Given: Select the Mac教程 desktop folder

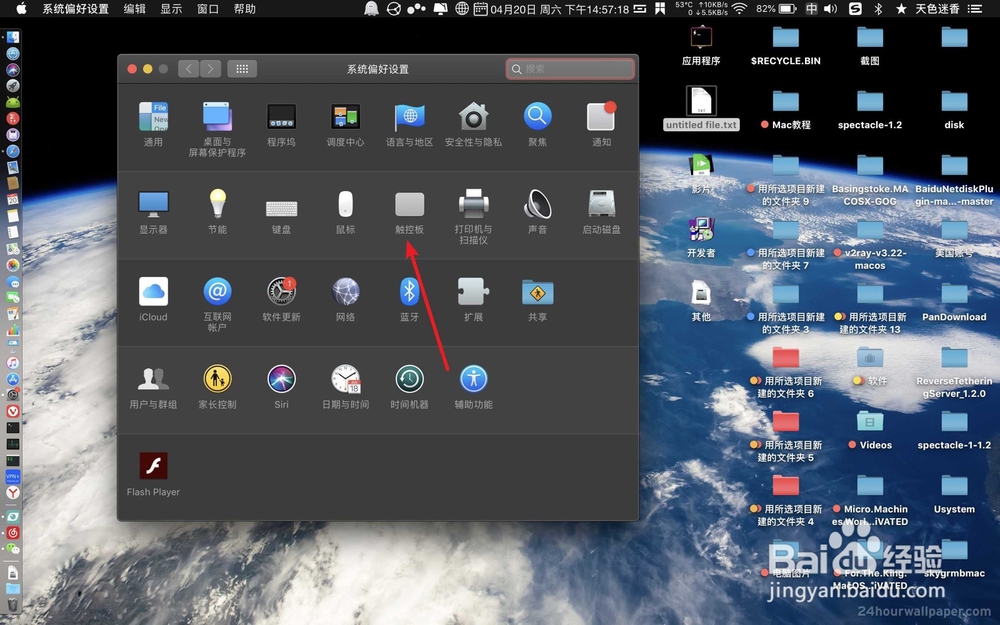Looking at the screenshot, I should pyautogui.click(x=786, y=110).
